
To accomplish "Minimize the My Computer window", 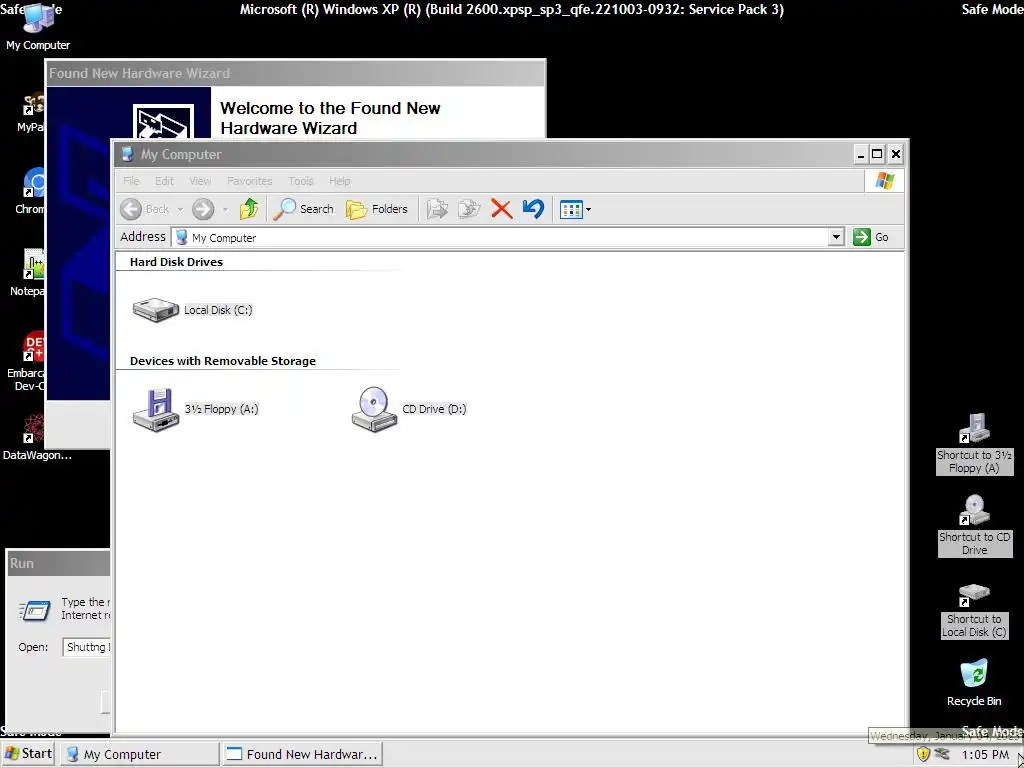I will pyautogui.click(x=861, y=155).
